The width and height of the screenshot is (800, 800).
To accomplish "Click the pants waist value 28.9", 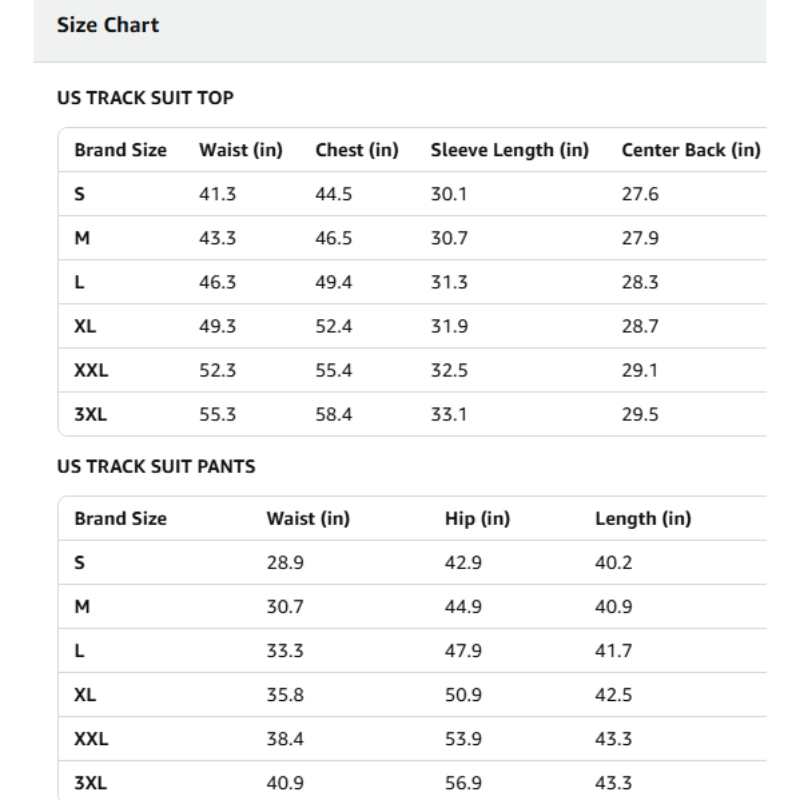I will [285, 563].
